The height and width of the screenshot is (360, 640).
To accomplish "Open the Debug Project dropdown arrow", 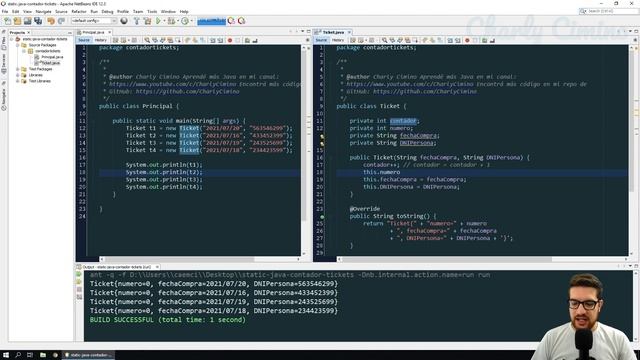I will pyautogui.click(x=178, y=21).
